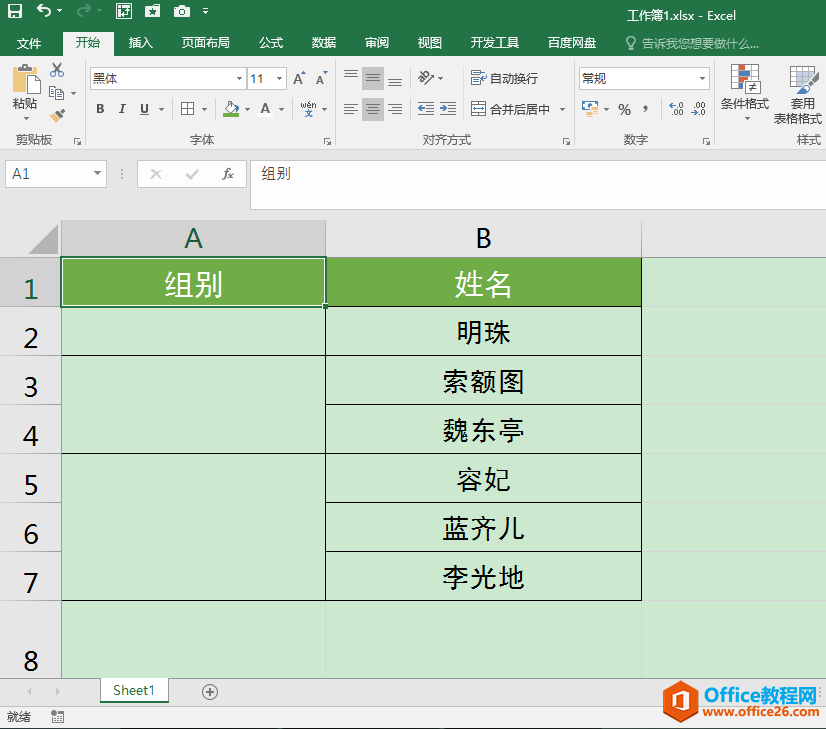Open 条件格式 conditional formatting
The image size is (826, 729).
745,92
